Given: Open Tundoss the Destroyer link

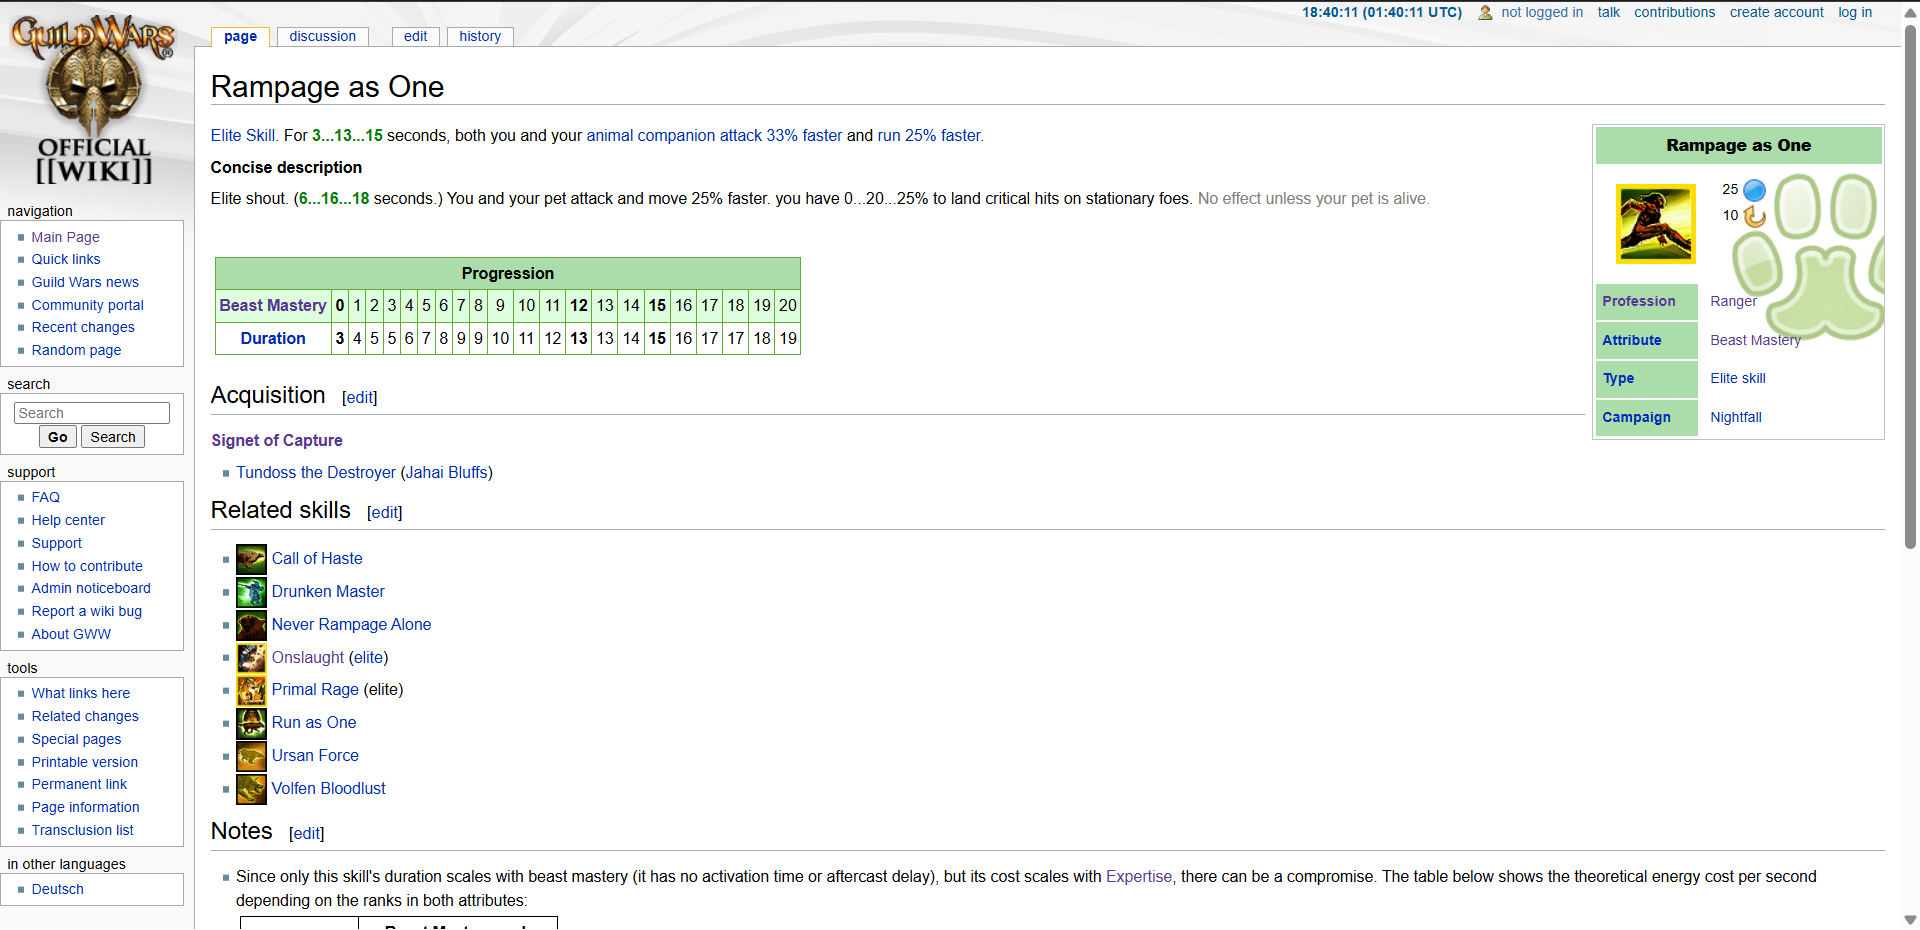Looking at the screenshot, I should coord(316,472).
